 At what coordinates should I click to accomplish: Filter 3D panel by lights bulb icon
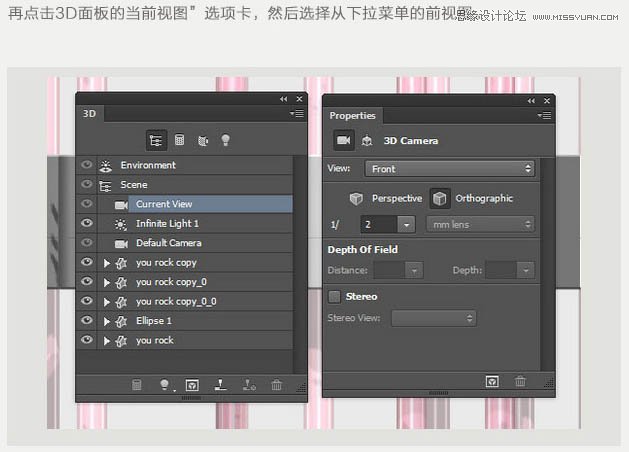click(x=225, y=140)
